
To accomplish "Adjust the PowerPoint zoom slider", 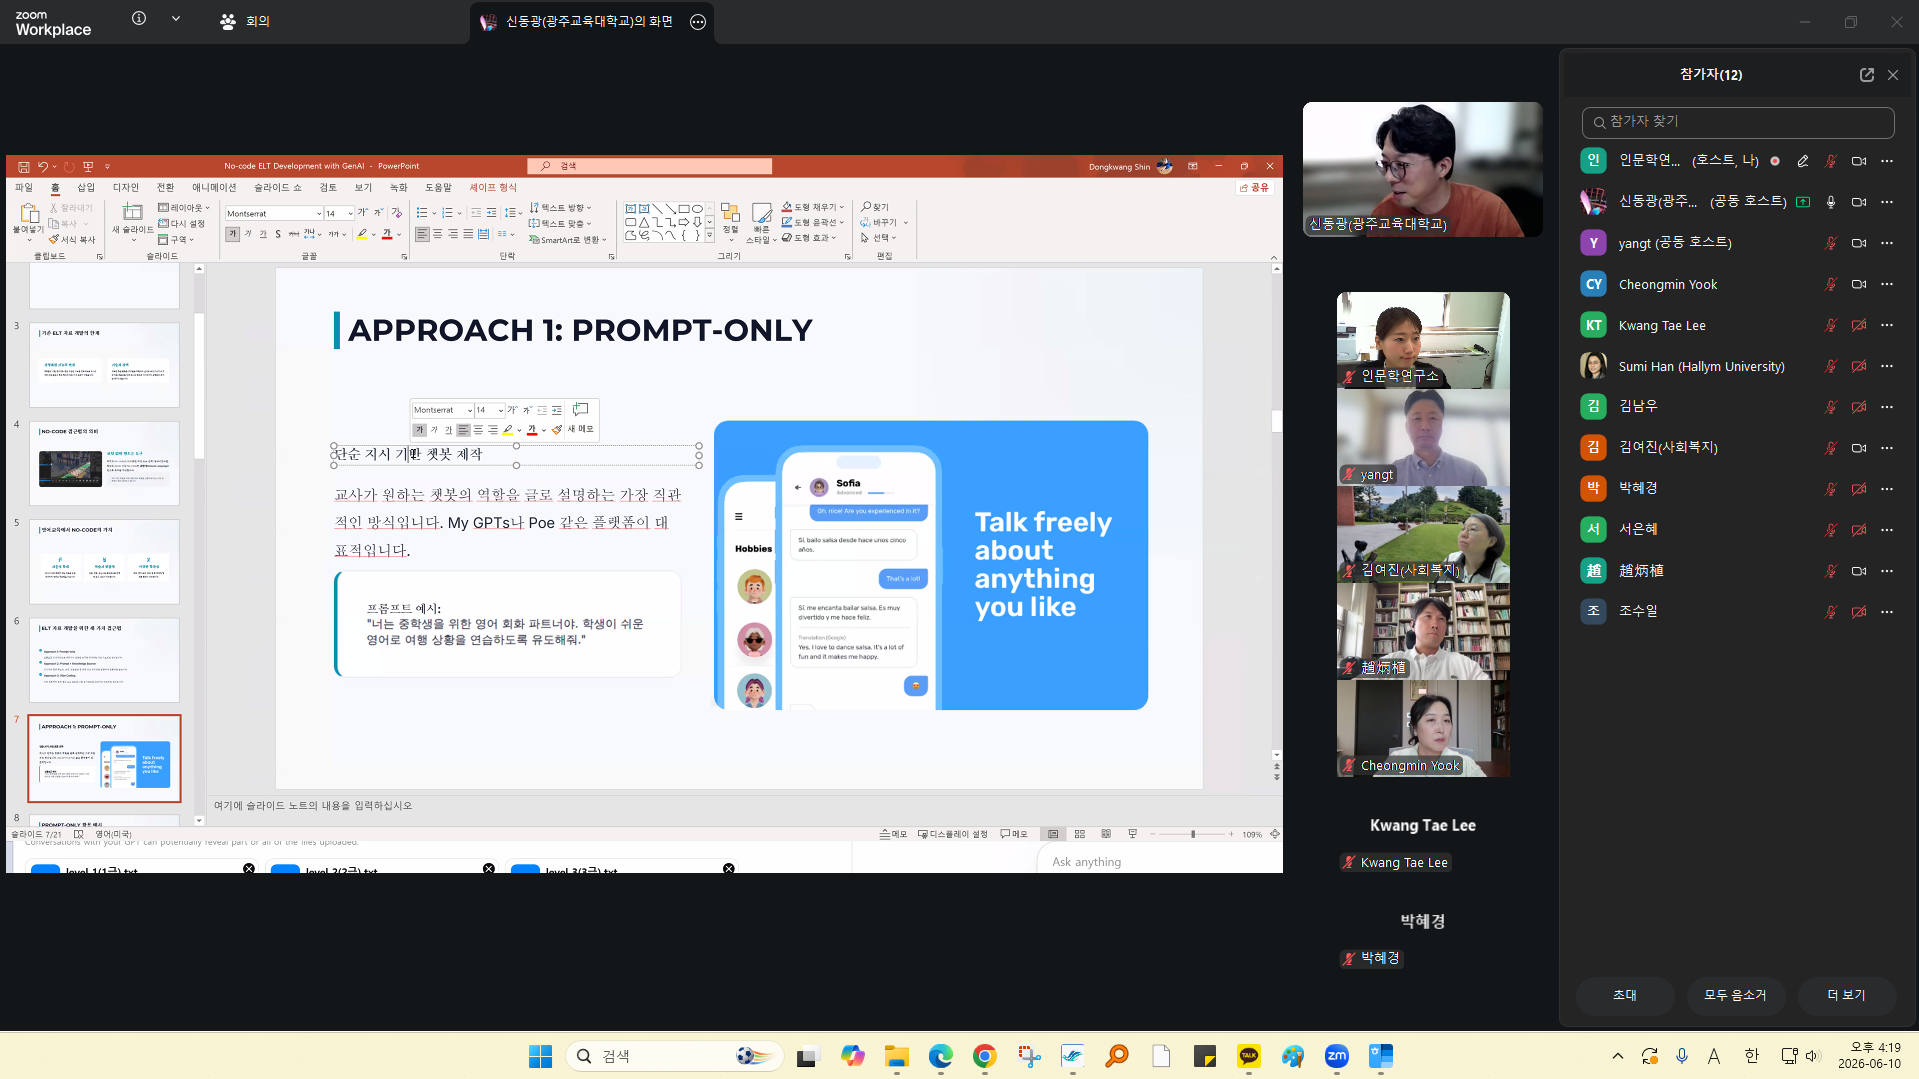I will (1192, 834).
